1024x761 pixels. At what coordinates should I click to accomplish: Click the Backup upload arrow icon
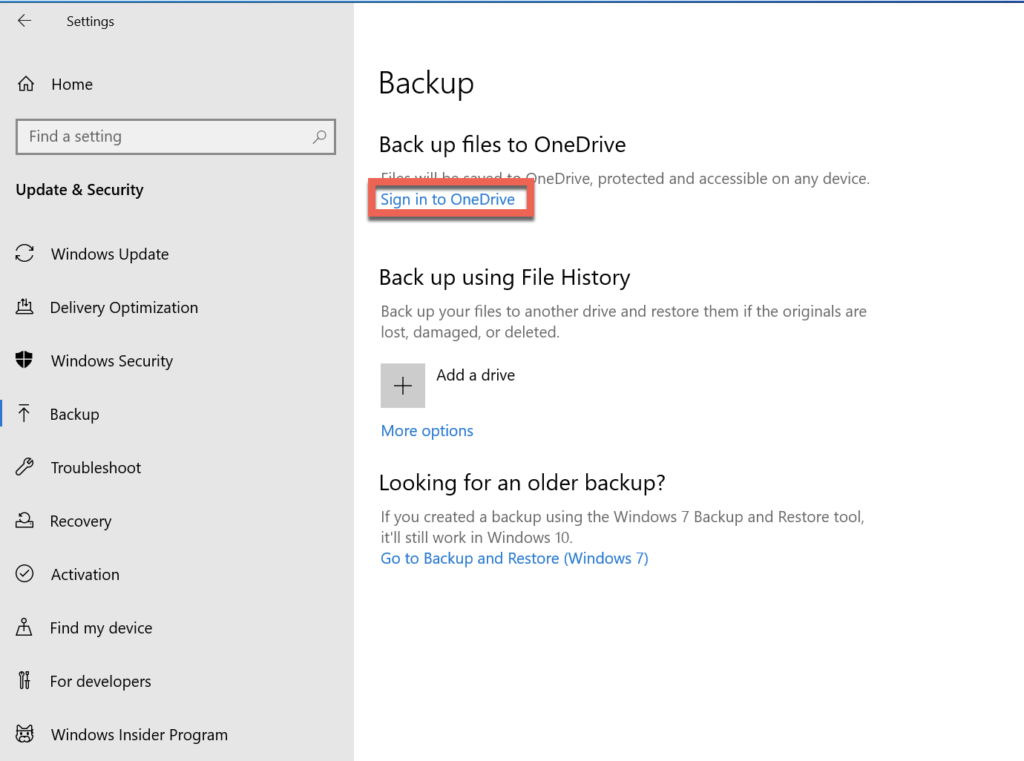[24, 413]
